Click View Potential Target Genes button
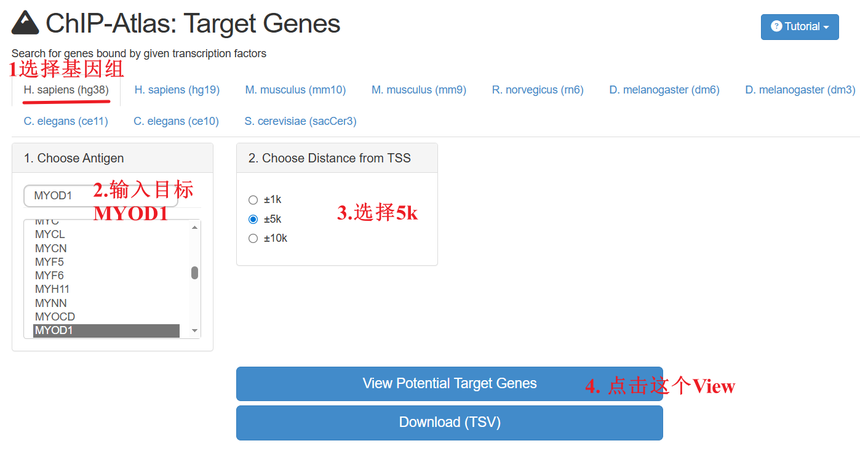Screen dimensions: 860x454 pos(449,384)
